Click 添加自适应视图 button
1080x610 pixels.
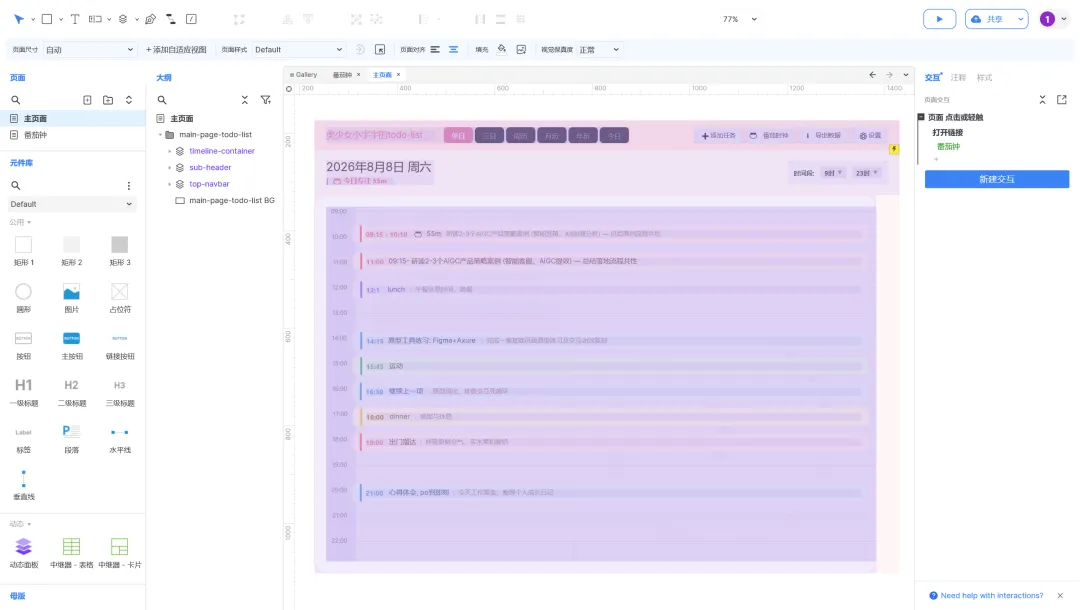click(x=176, y=50)
